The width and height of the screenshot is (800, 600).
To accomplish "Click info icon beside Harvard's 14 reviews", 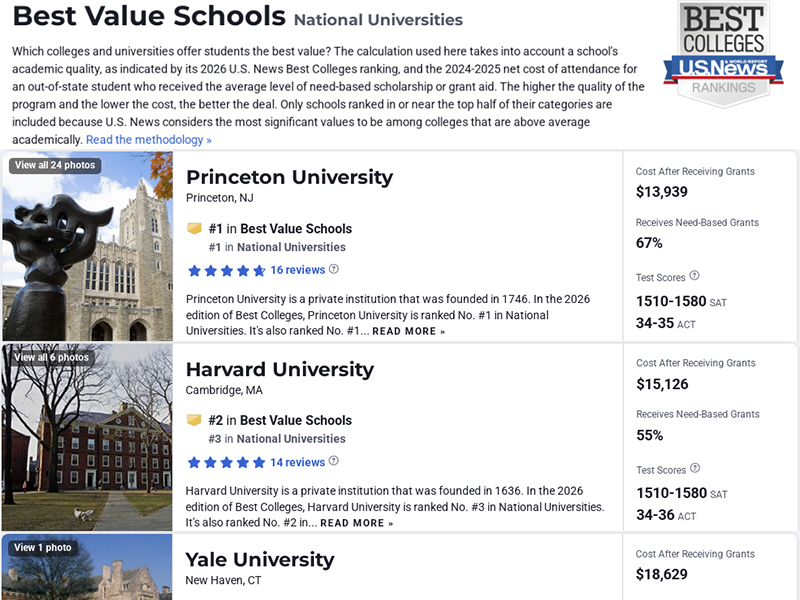I will [334, 461].
